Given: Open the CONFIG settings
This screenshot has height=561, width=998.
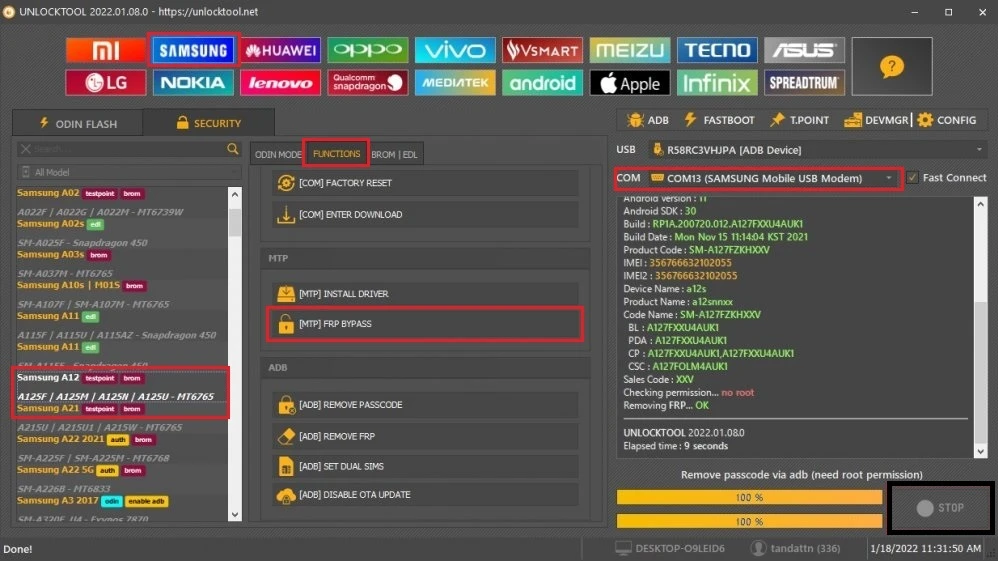Looking at the screenshot, I should (x=947, y=120).
